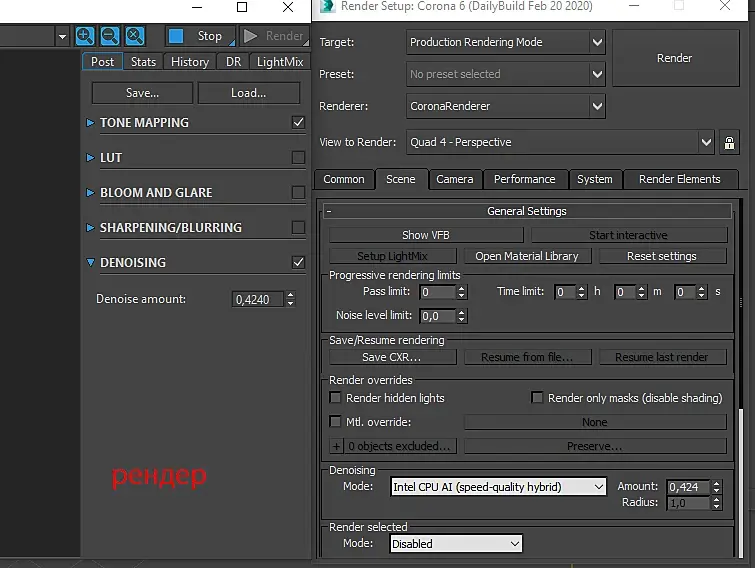Open the Renderer dropdown list
This screenshot has height=568, width=755.
point(506,106)
